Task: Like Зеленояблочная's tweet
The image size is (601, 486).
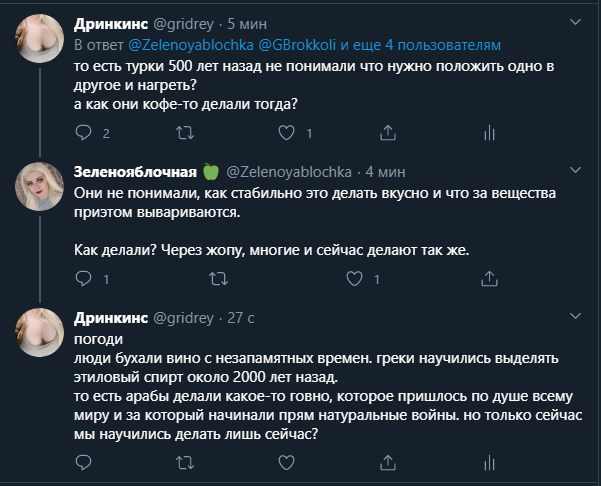Action: 287,280
